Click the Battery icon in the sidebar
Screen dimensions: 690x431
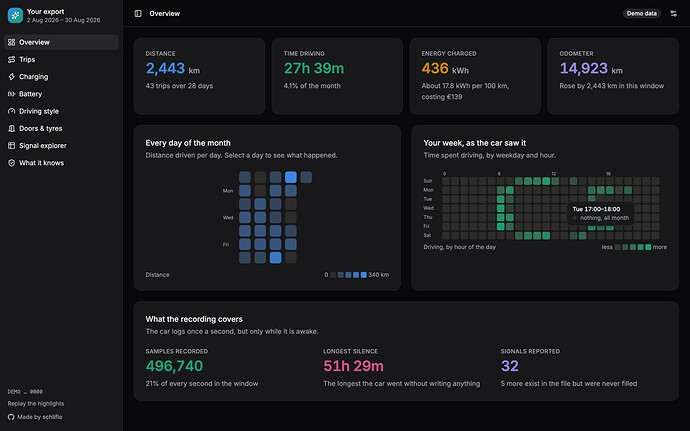pyautogui.click(x=11, y=94)
